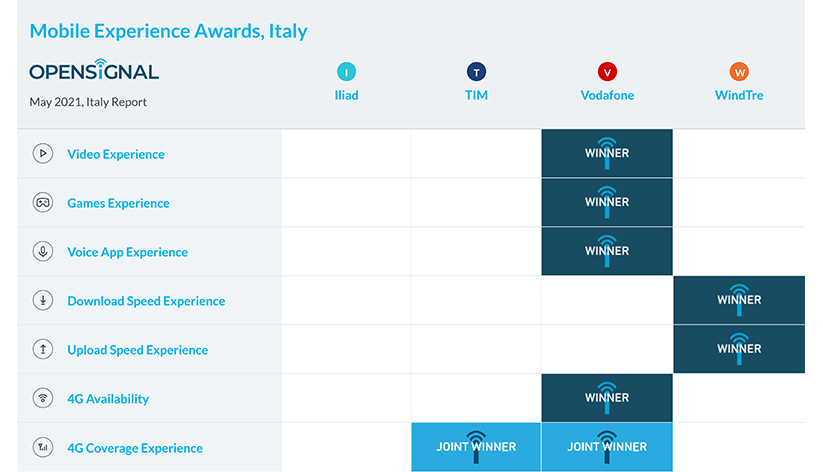
Task: Click WindTre's Download Speed WINNER cell
Action: 739,300
